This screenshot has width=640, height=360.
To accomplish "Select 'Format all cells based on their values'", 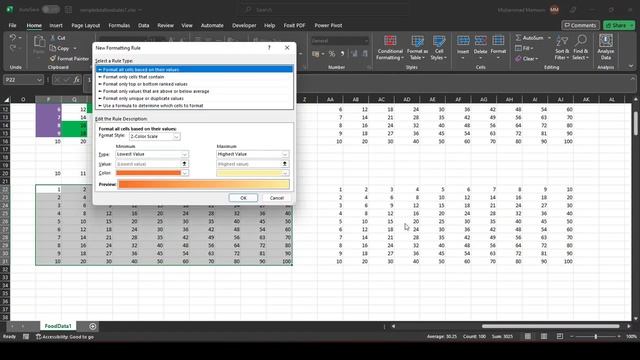I will pos(194,69).
